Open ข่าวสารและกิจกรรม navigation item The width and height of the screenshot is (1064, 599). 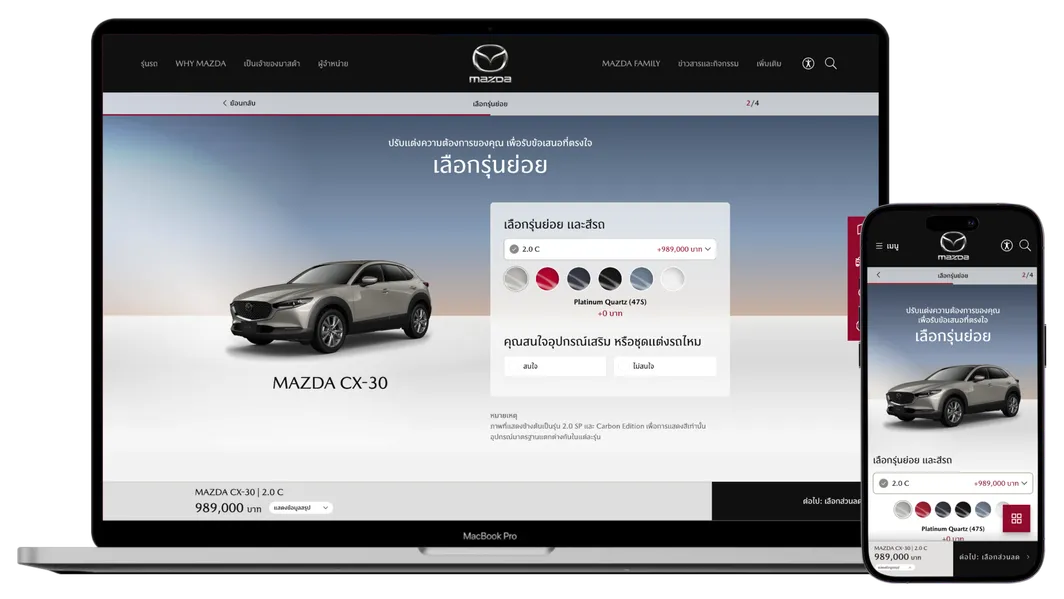708,64
